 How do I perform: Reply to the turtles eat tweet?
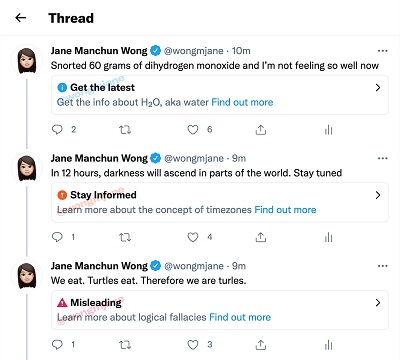pos(57,345)
